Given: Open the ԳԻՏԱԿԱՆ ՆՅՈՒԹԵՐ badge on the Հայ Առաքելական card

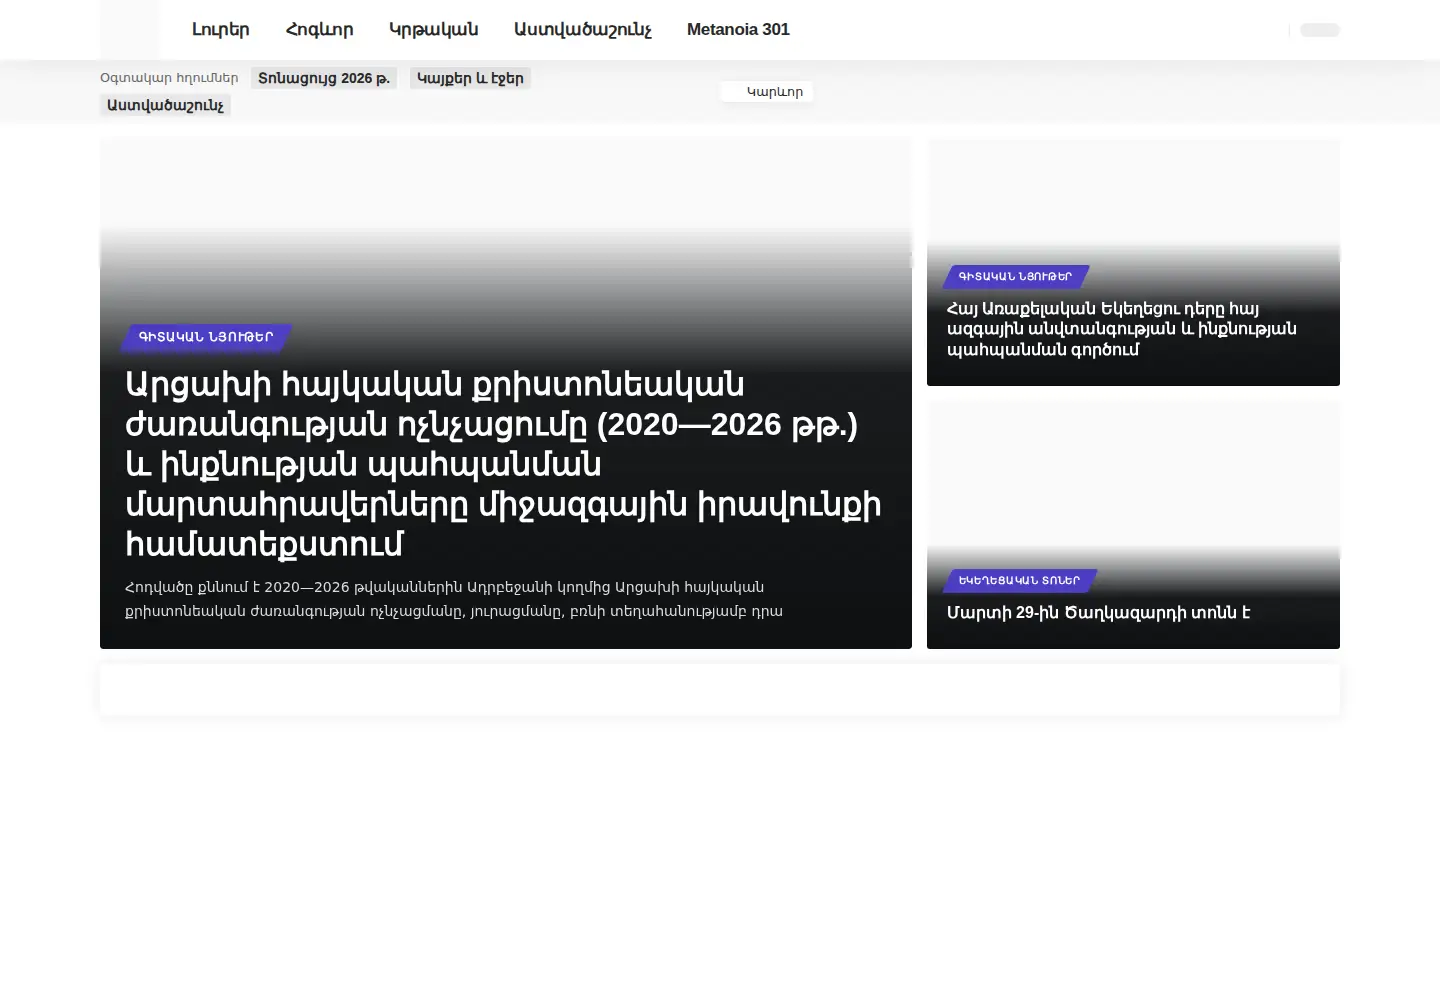Looking at the screenshot, I should click(1015, 276).
